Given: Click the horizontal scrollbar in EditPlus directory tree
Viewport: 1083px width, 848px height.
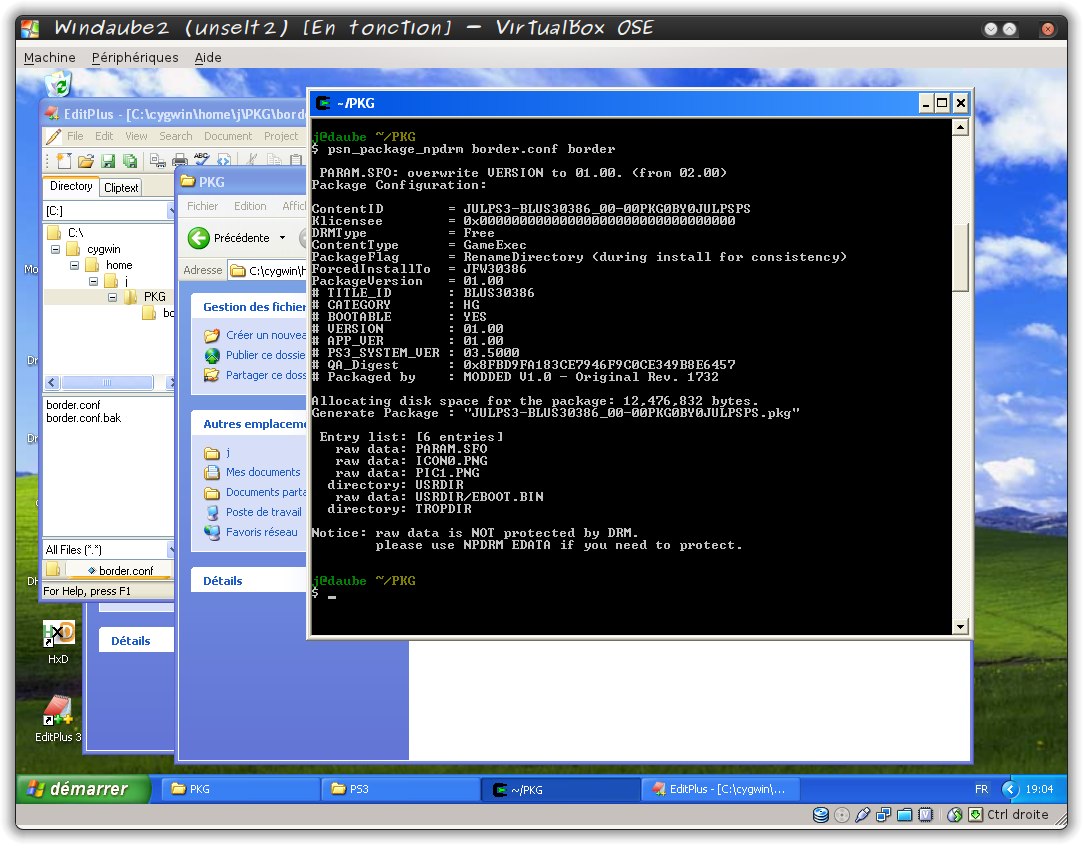Looking at the screenshot, I should [x=107, y=383].
